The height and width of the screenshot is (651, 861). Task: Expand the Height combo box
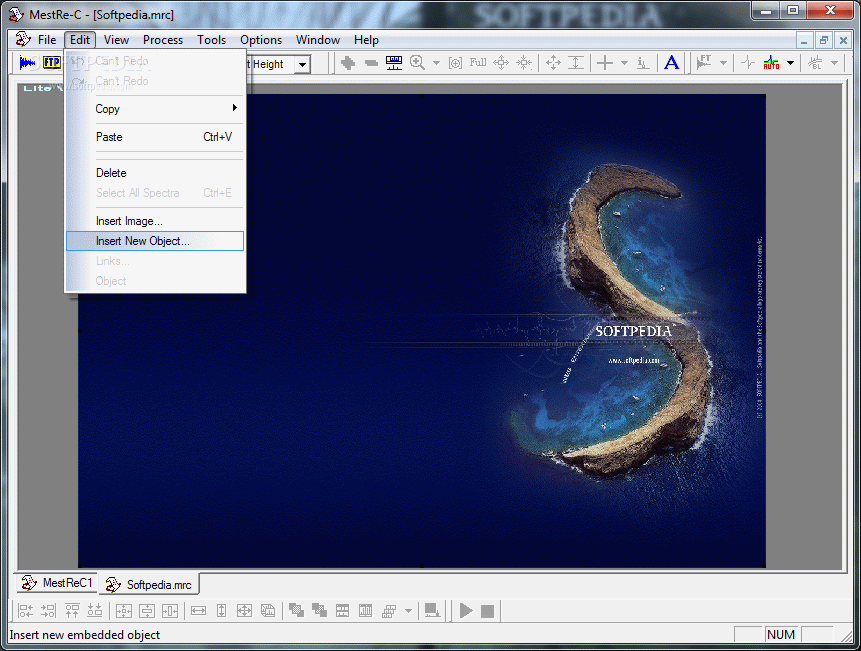click(302, 65)
